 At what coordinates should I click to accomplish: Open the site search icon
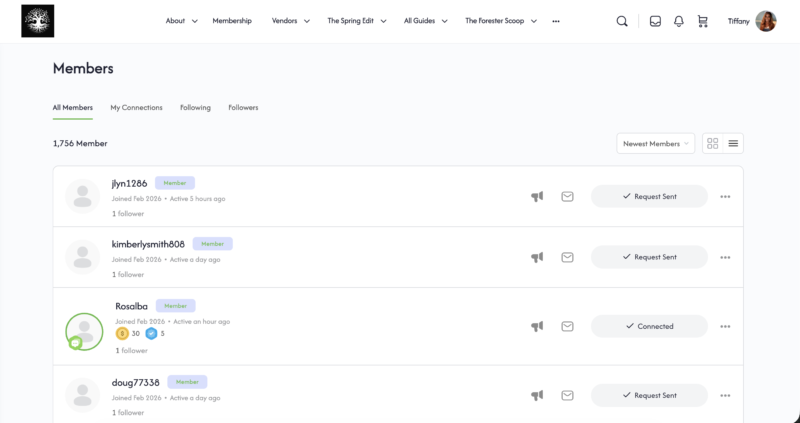621,21
